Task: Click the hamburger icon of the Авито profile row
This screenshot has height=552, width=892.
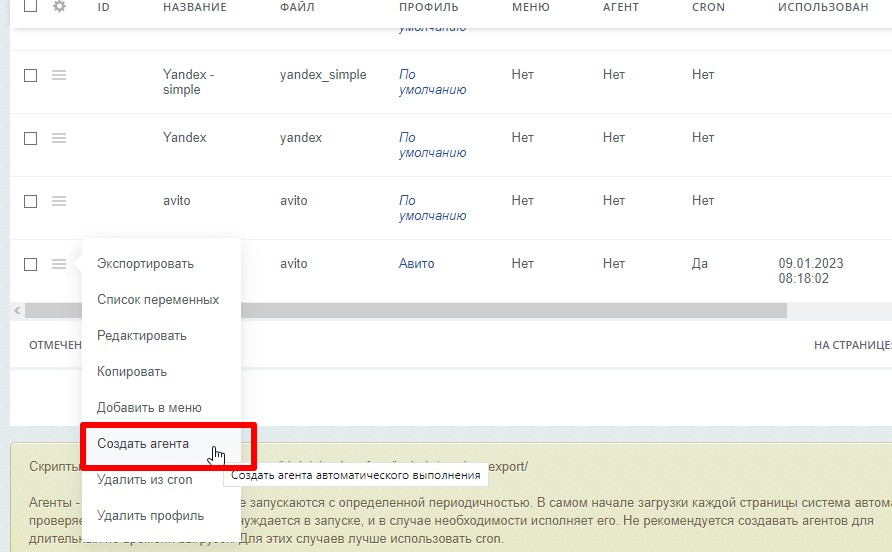Action: [x=59, y=264]
